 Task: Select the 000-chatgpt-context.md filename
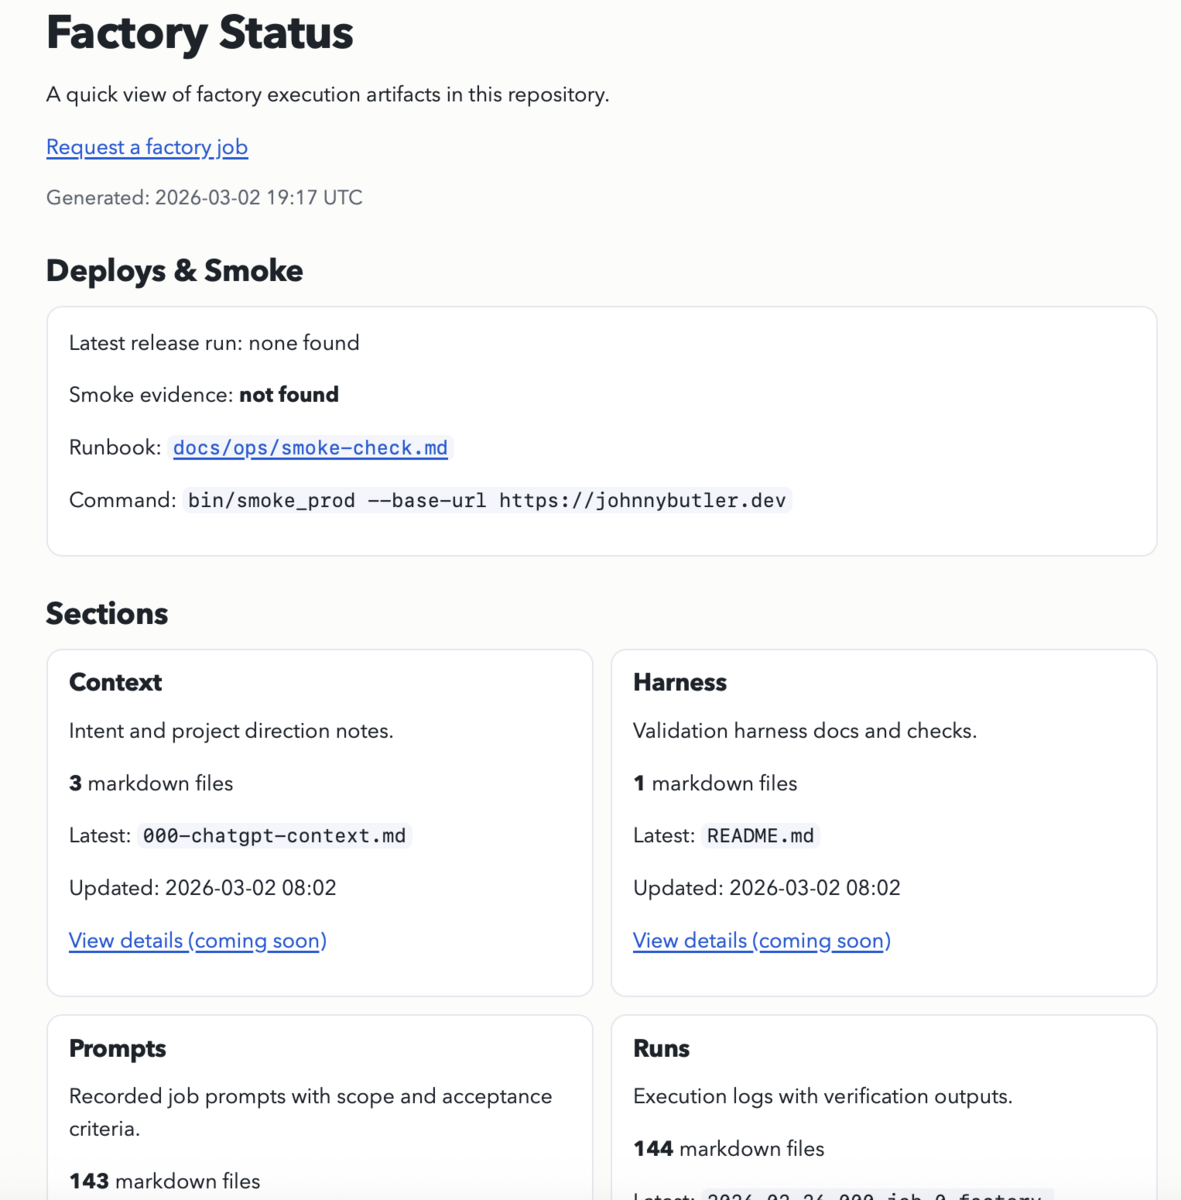(x=273, y=835)
